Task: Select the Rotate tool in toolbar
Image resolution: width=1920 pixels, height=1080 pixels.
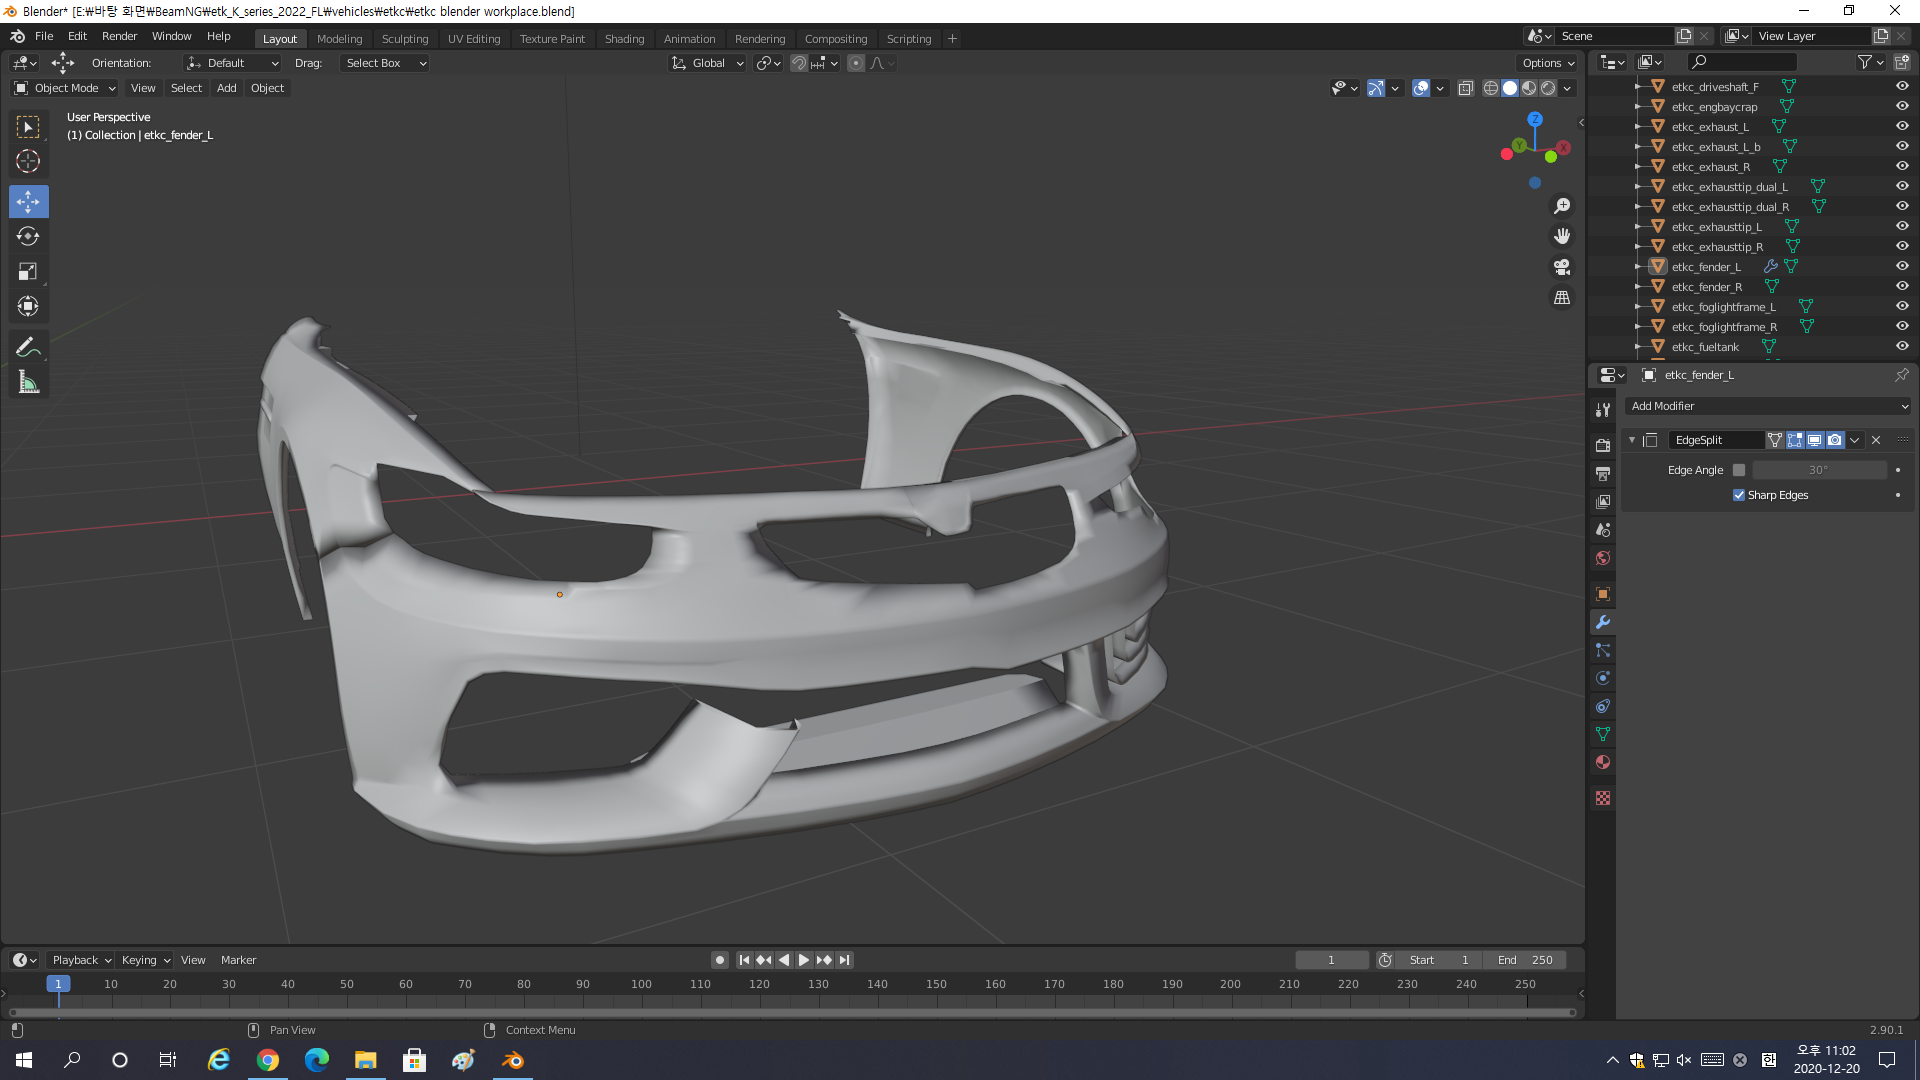Action: (x=28, y=237)
